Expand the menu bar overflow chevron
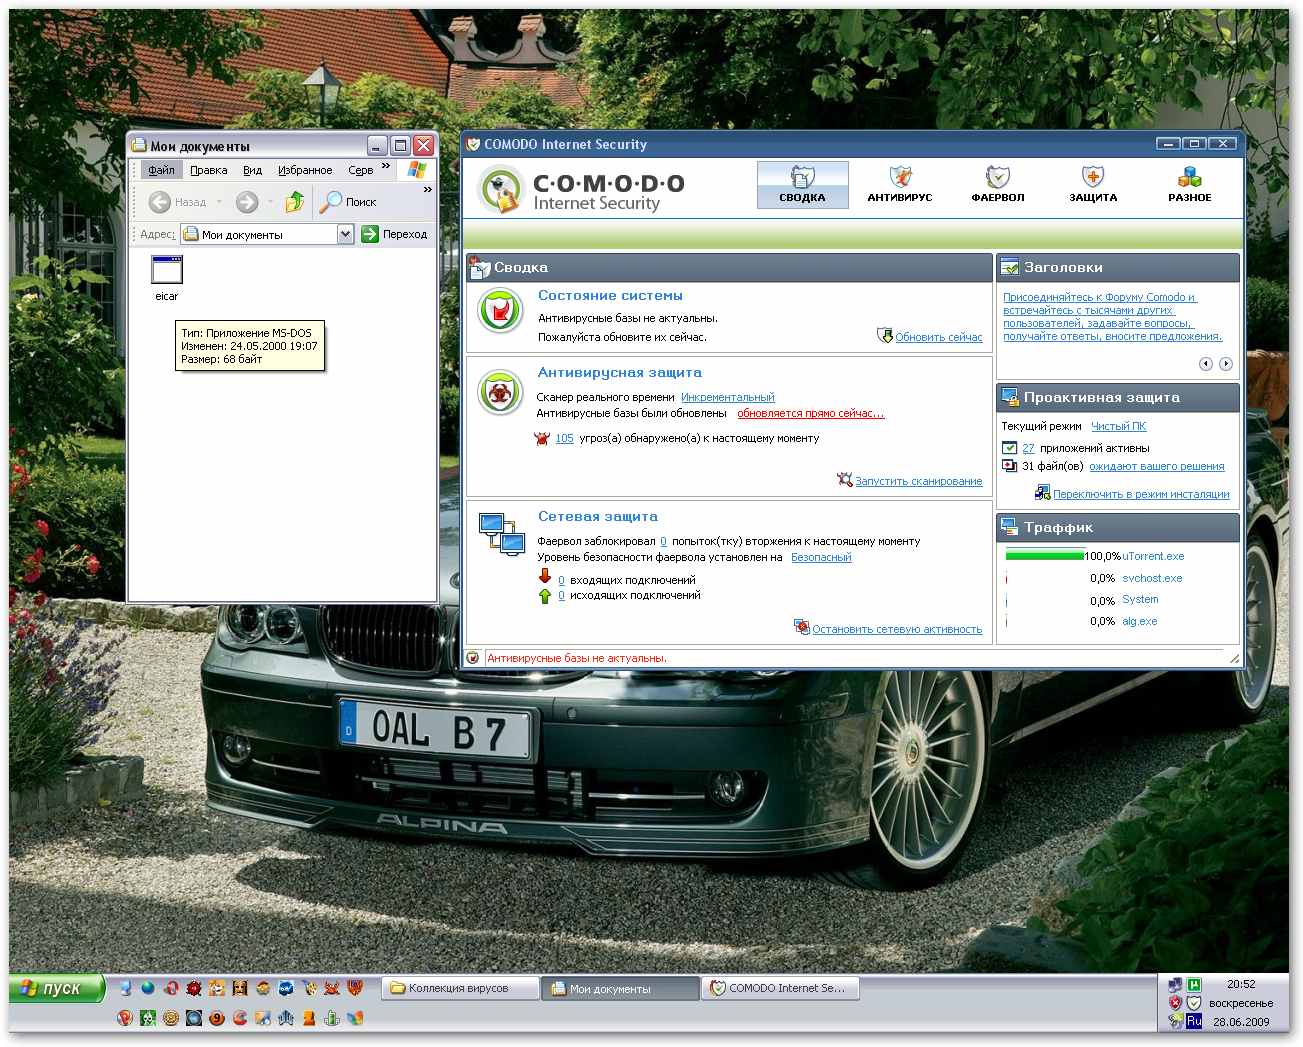The image size is (1303, 1047). tap(386, 166)
